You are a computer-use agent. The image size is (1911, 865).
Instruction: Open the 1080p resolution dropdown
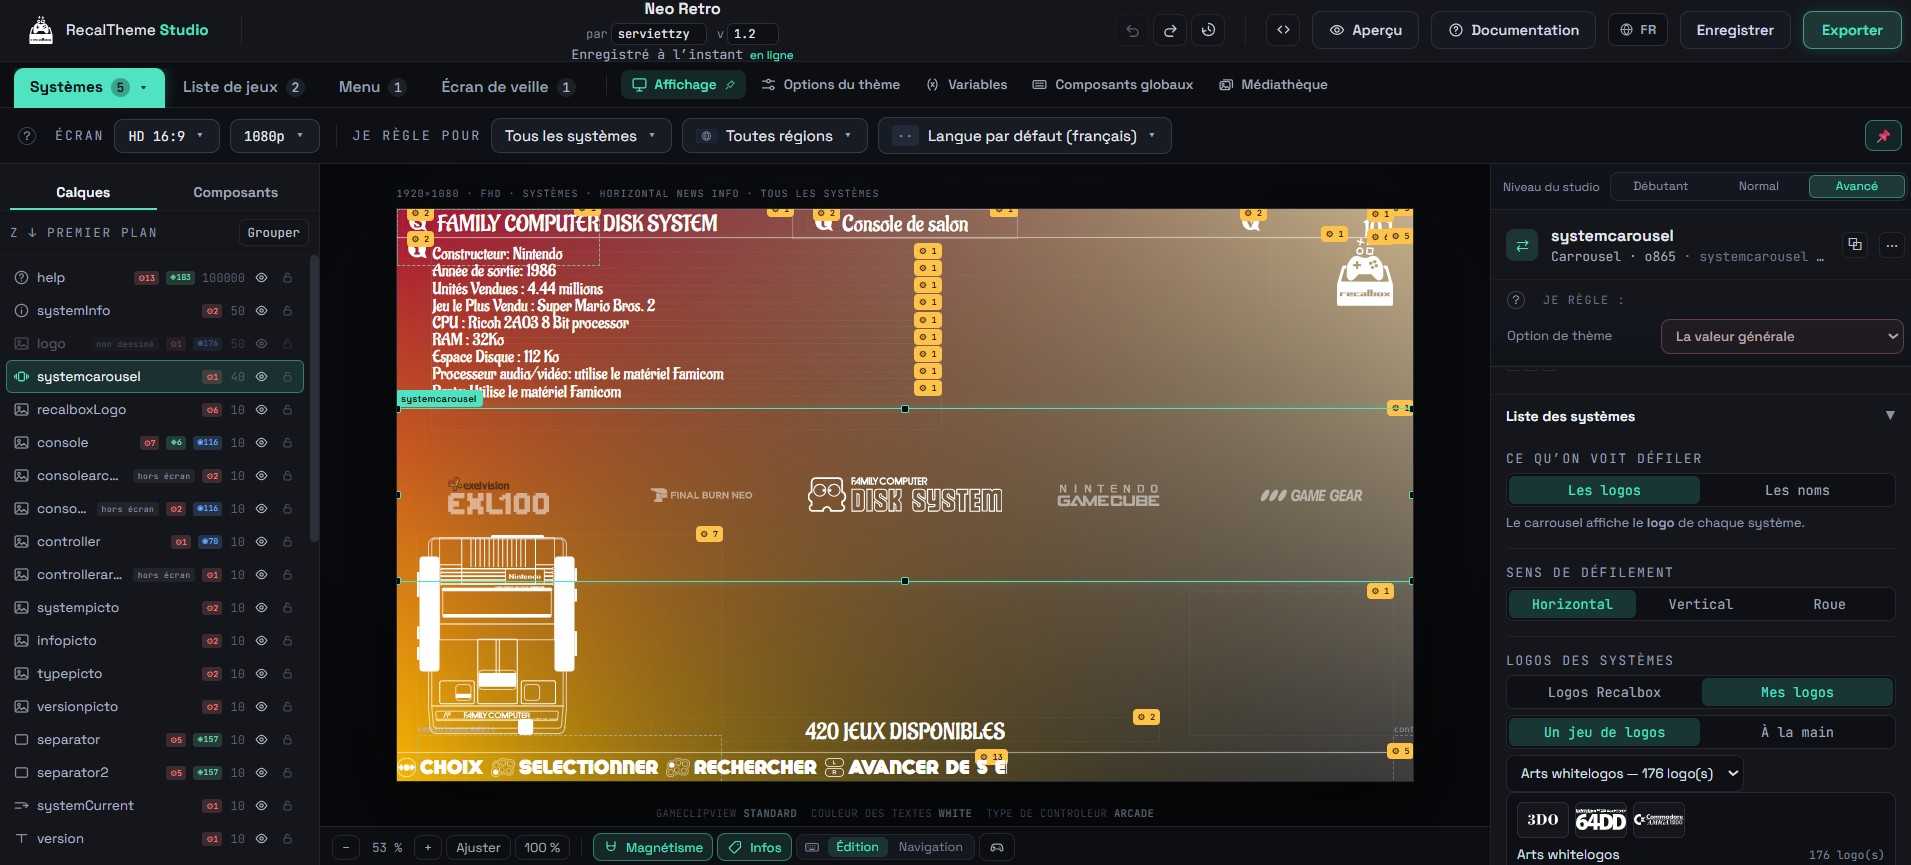pyautogui.click(x=274, y=136)
